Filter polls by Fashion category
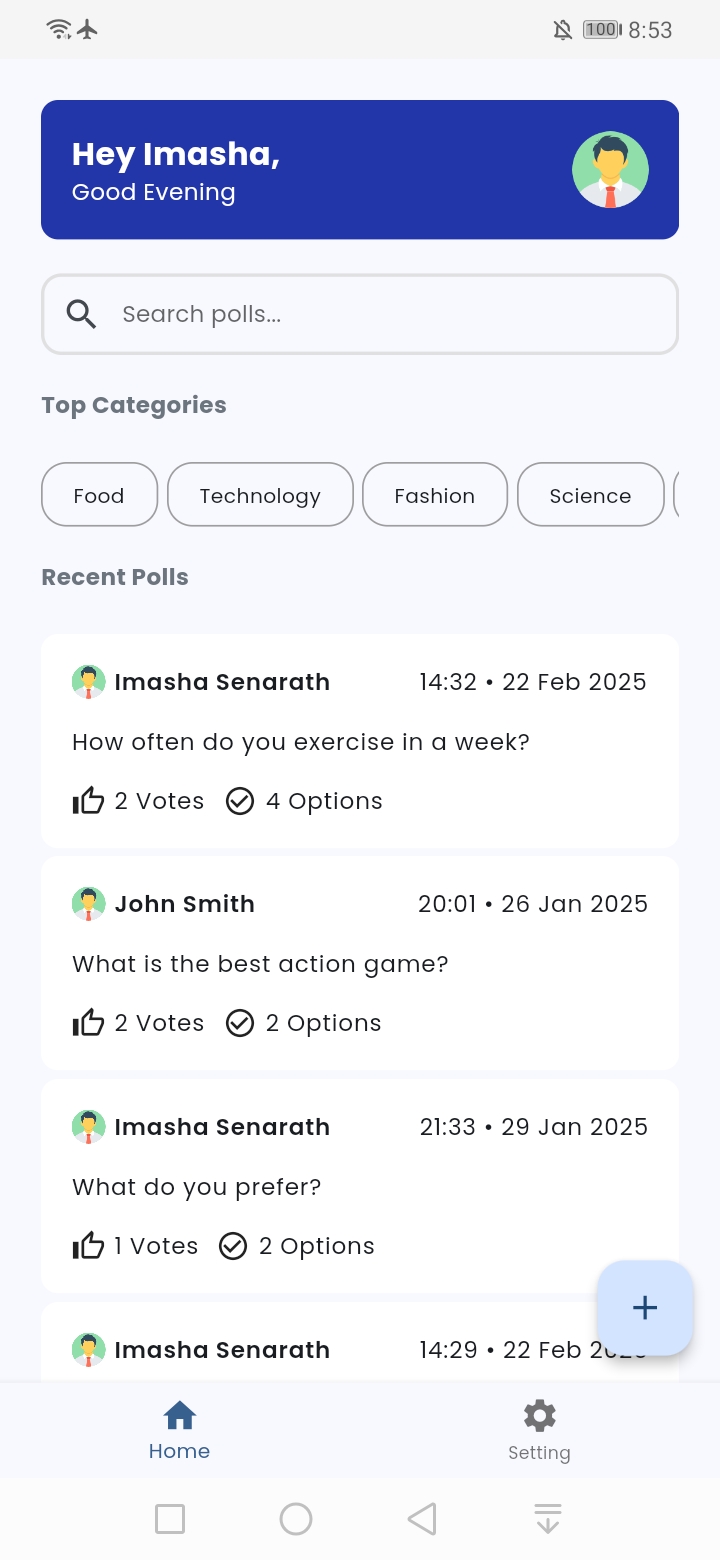The image size is (720, 1560). pyautogui.click(x=434, y=495)
